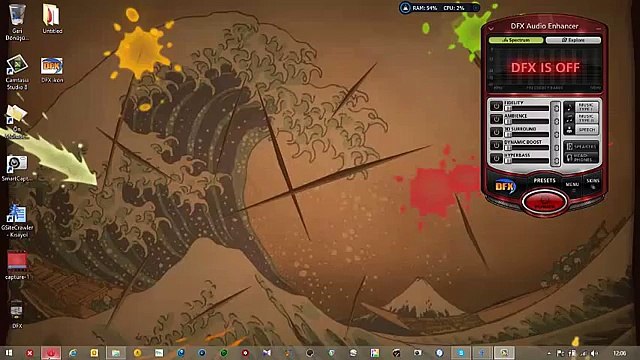Toggle the Dynamic Boost power button

[x=496, y=145]
